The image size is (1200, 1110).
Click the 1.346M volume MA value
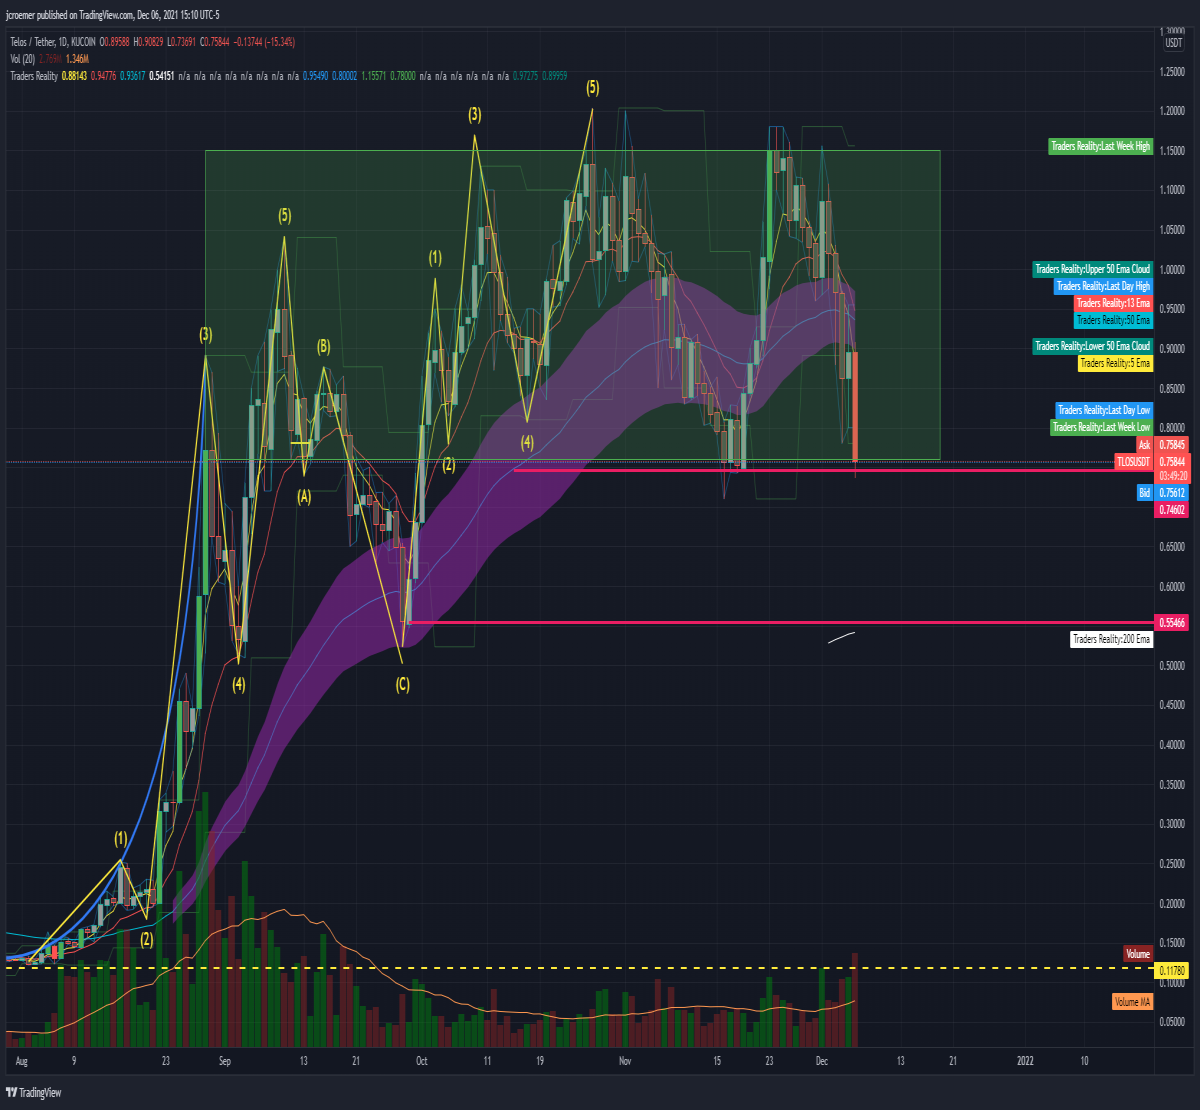[x=76, y=59]
